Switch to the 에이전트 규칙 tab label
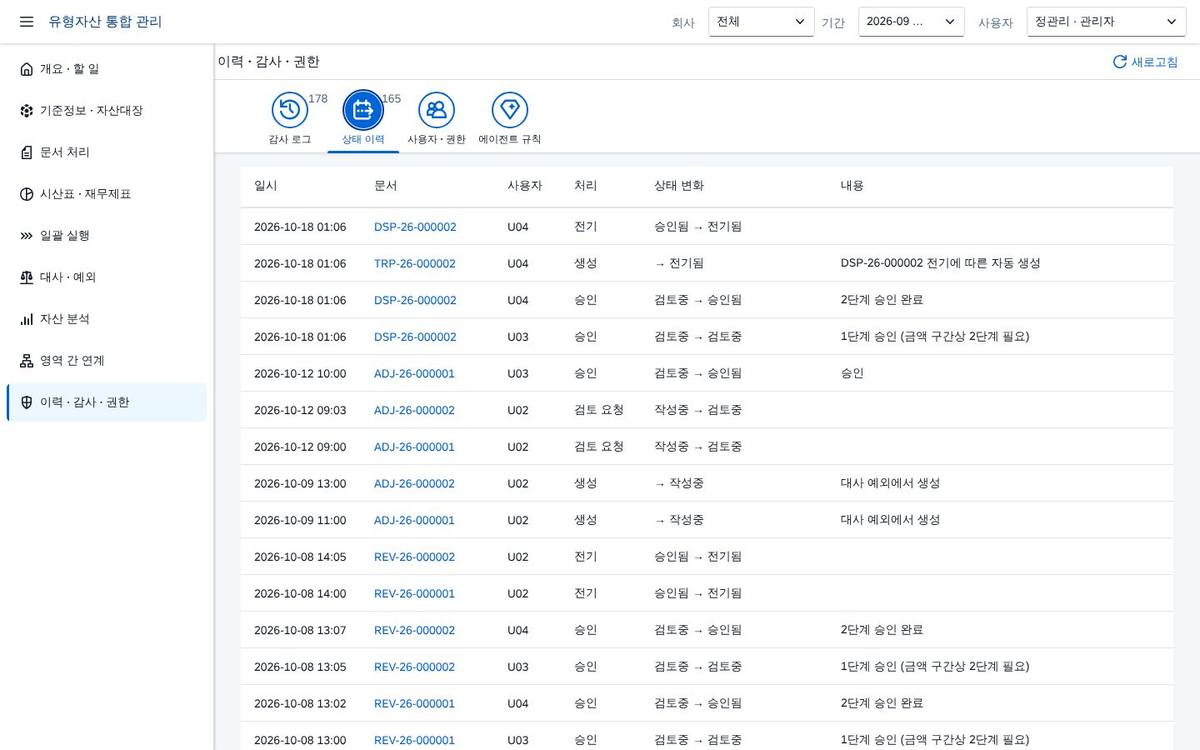The image size is (1200, 750). (x=510, y=140)
